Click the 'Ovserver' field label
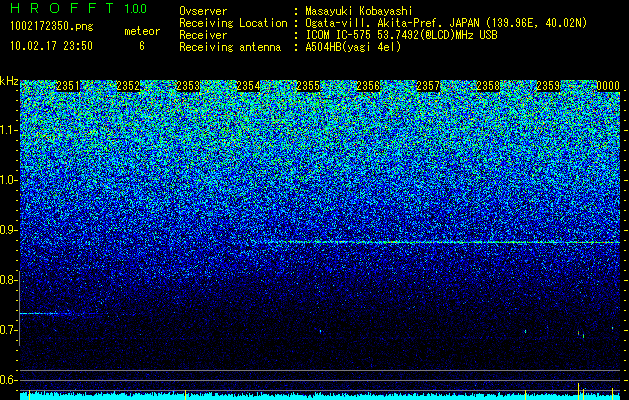The height and width of the screenshot is (400, 629). coord(203,11)
